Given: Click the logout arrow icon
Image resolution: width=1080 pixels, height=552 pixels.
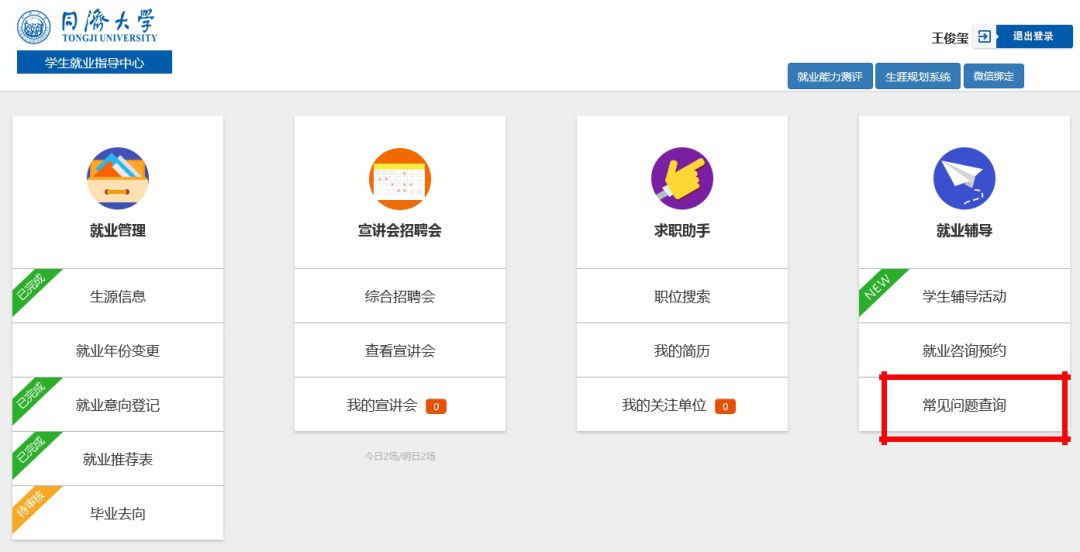Looking at the screenshot, I should [x=985, y=37].
